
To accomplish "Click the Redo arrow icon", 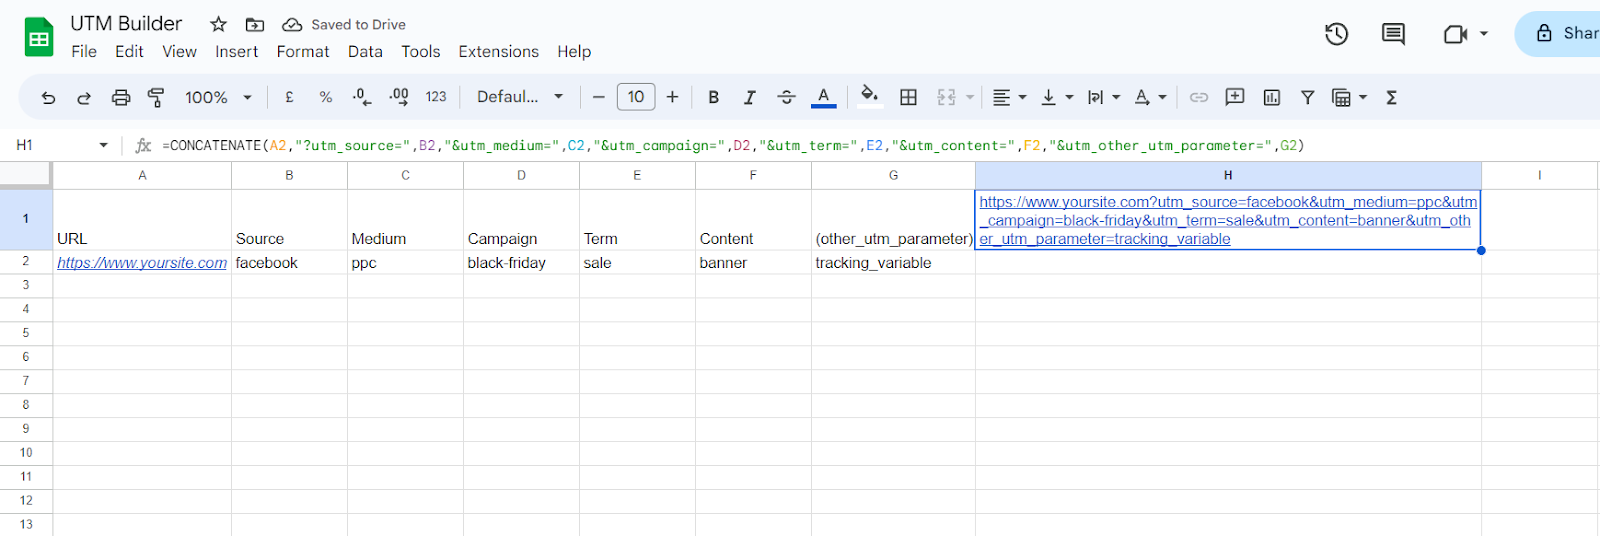I will pos(84,98).
